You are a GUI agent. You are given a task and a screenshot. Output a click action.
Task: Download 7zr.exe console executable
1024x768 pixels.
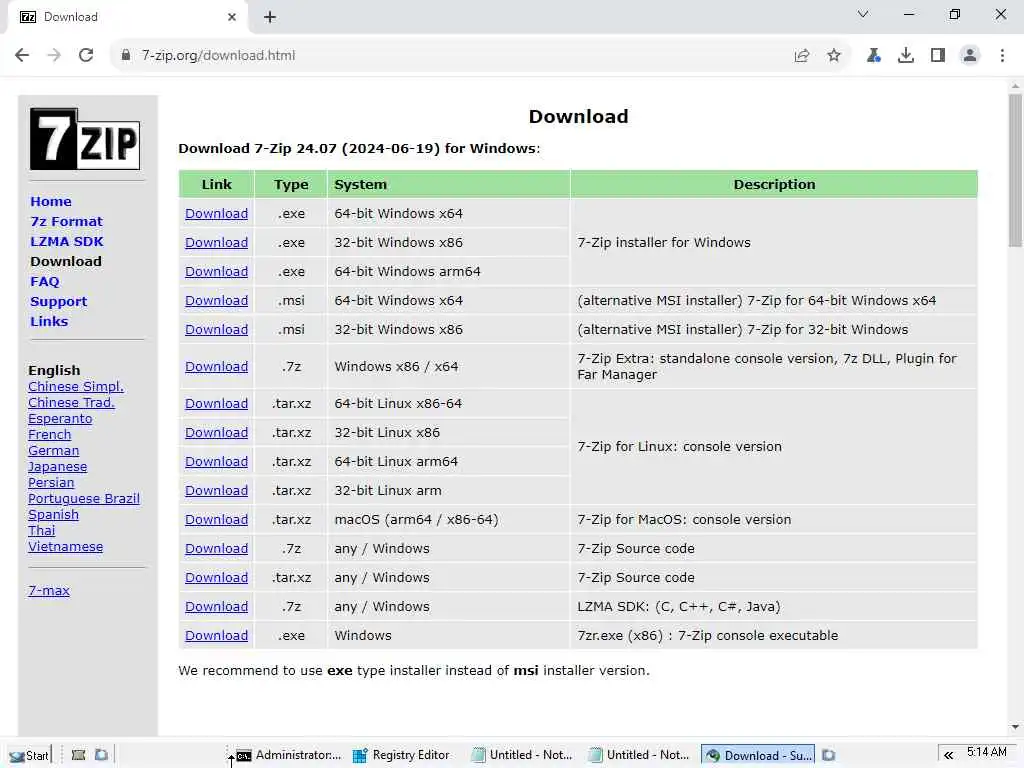216,635
